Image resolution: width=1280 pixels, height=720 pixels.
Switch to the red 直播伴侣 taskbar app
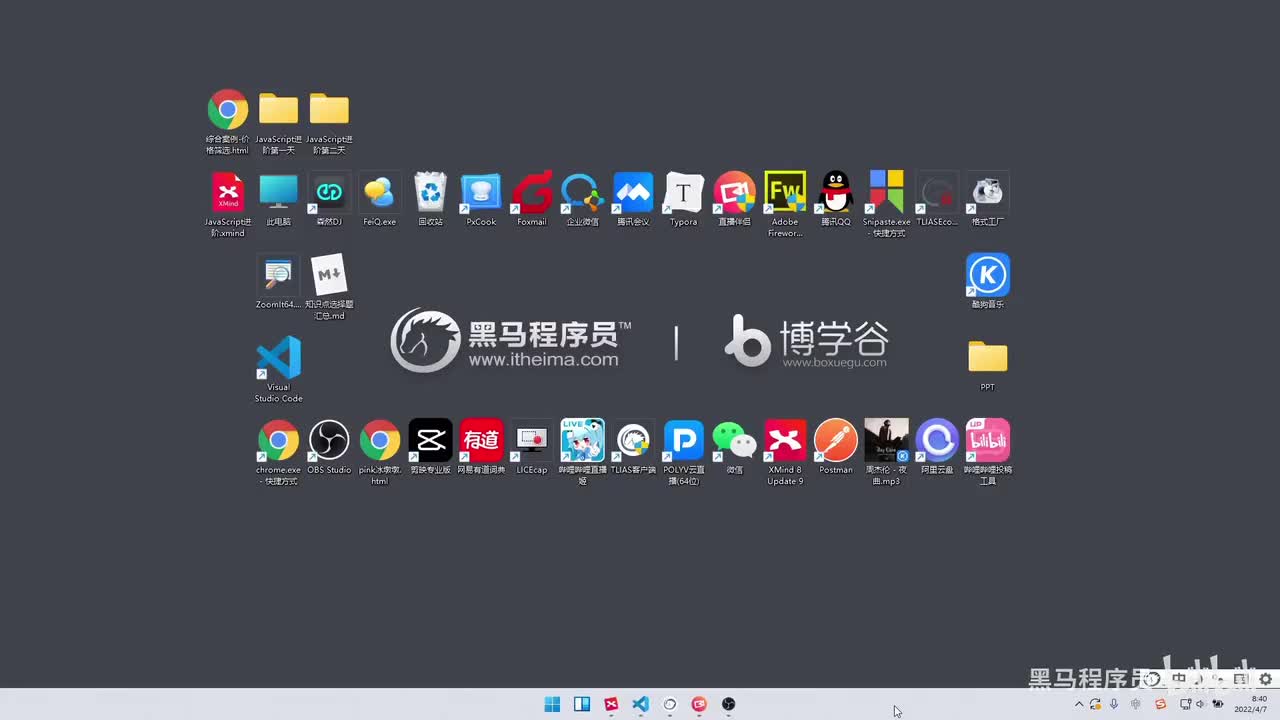click(699, 704)
